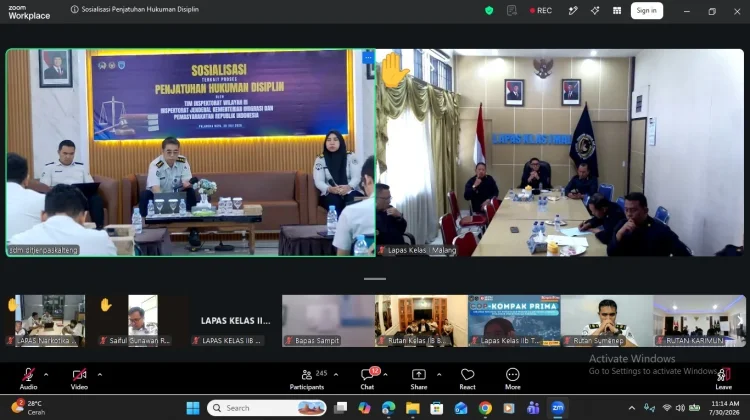Open the volume tray icon
Viewport: 750px width, 420px height.
(680, 408)
